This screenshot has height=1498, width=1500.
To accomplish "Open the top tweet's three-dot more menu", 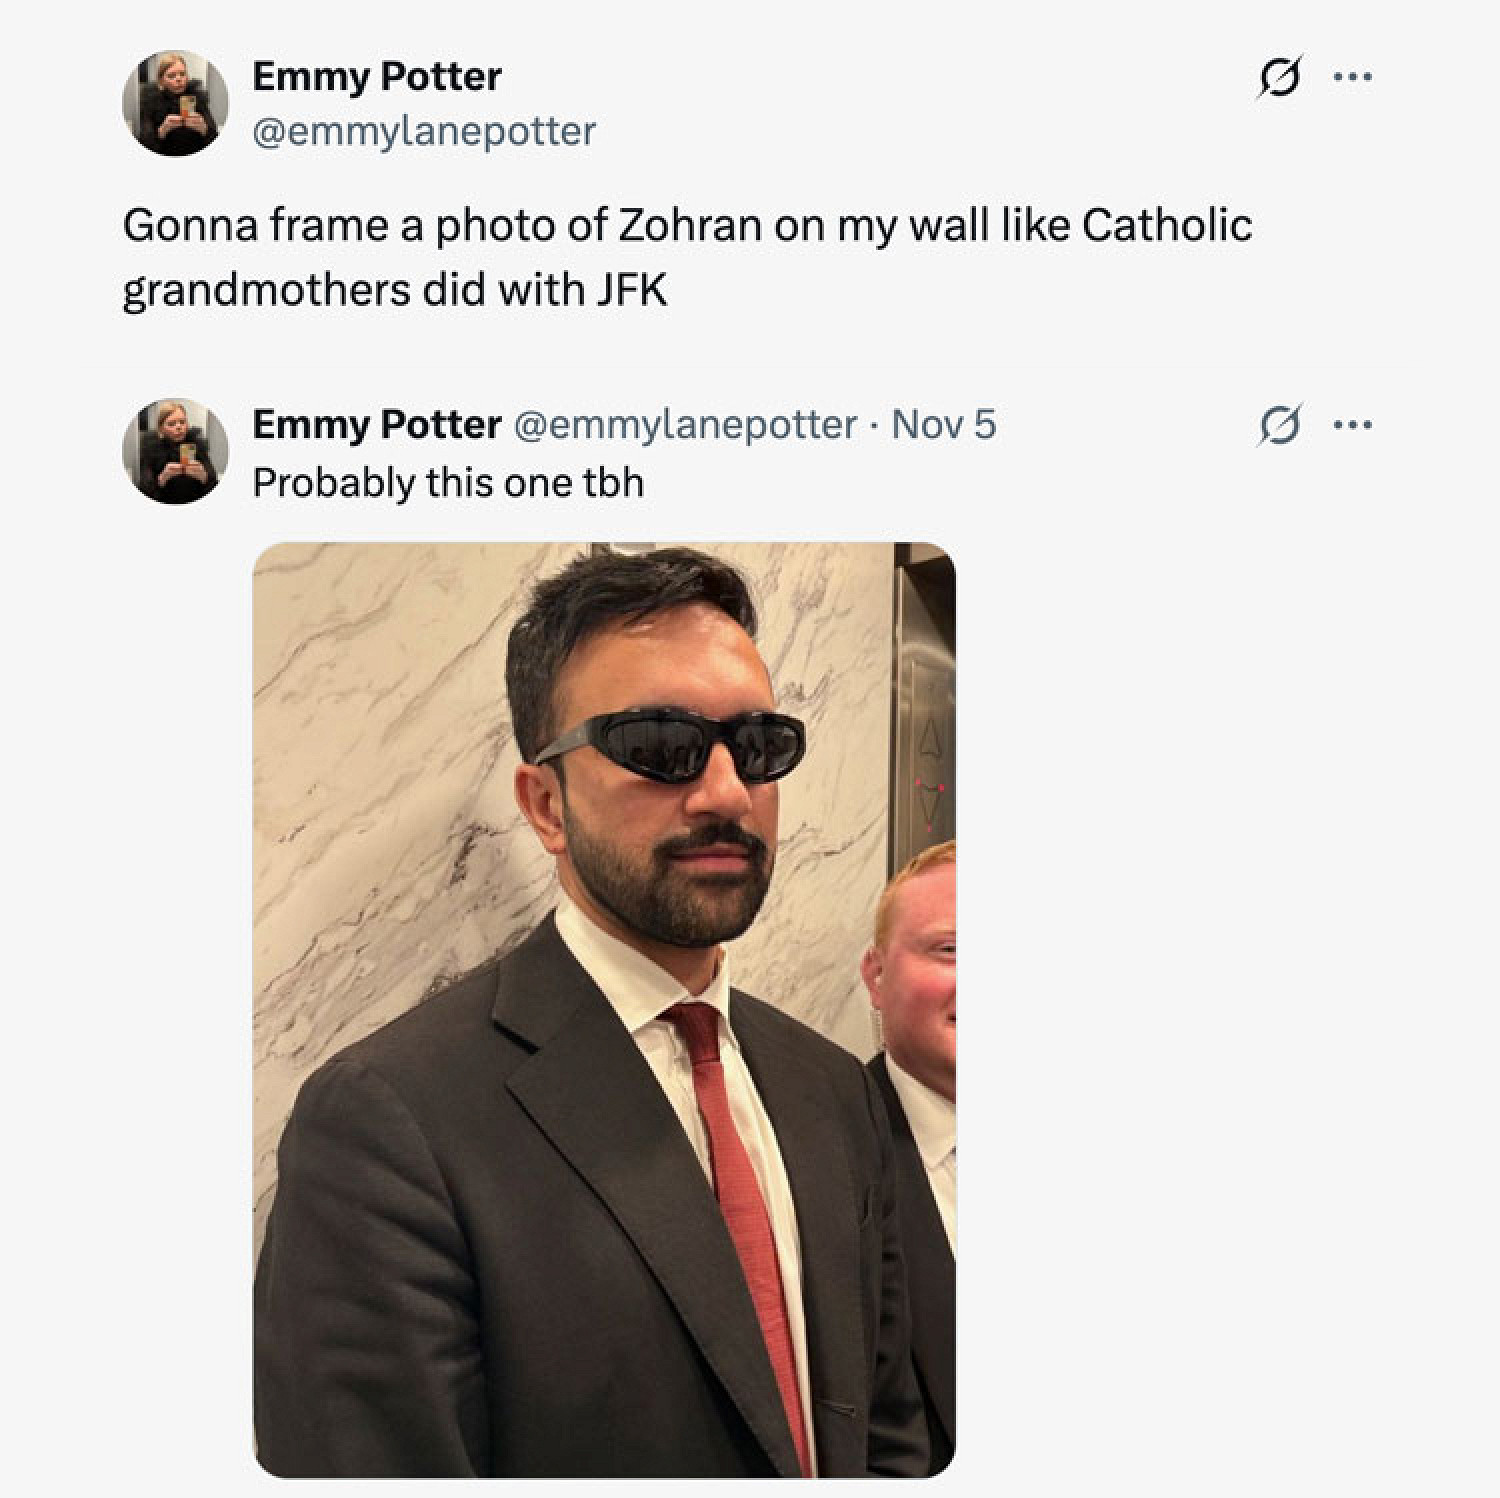I will (x=1353, y=77).
